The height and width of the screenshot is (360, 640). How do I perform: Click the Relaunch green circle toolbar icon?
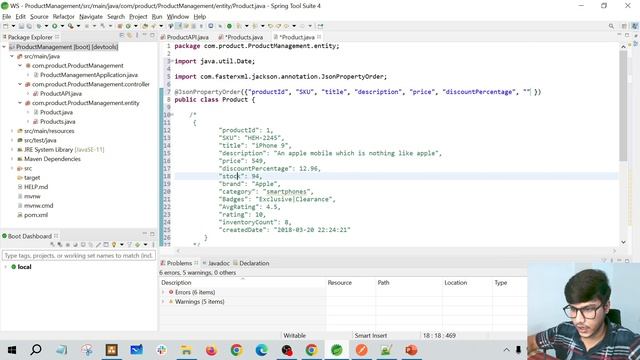(128, 26)
